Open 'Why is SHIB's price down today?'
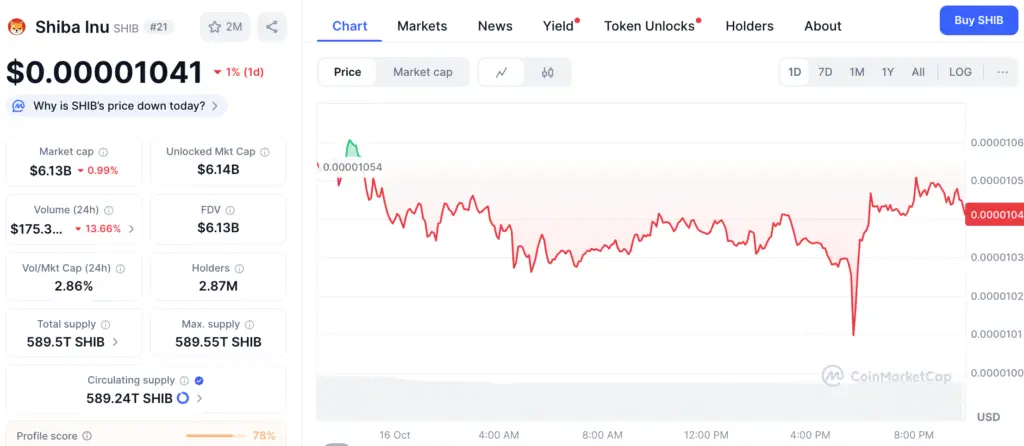The image size is (1024, 446). click(117, 106)
